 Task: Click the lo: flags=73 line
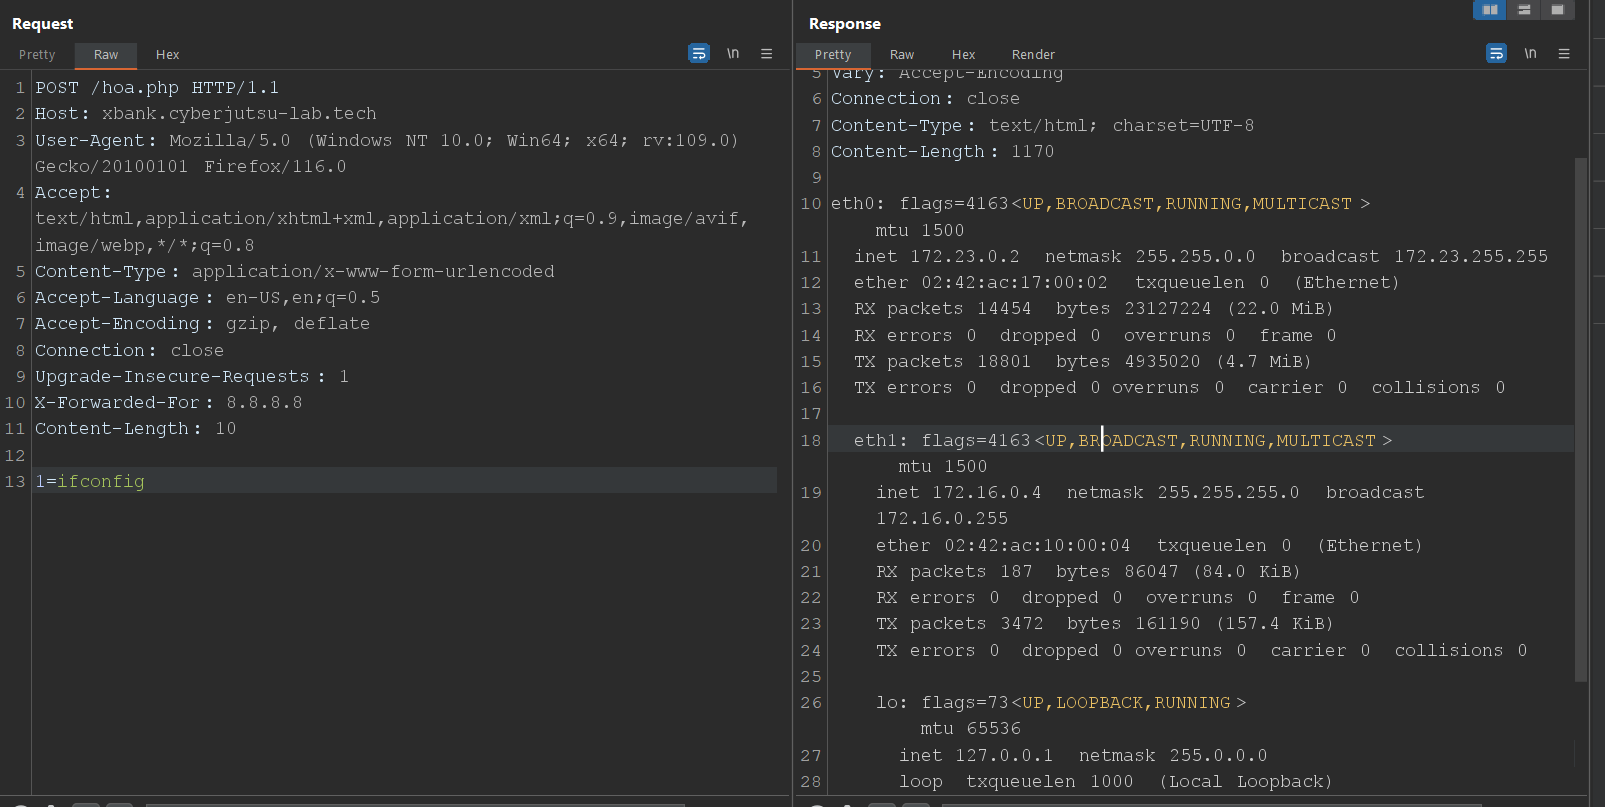(x=1061, y=702)
